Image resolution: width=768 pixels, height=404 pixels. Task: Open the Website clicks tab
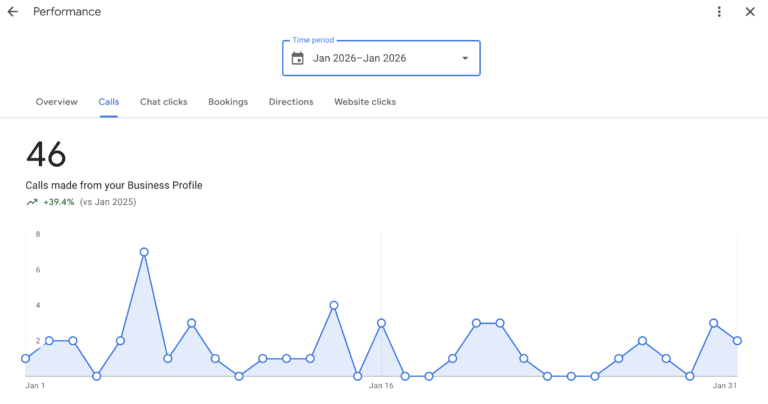[x=365, y=102]
